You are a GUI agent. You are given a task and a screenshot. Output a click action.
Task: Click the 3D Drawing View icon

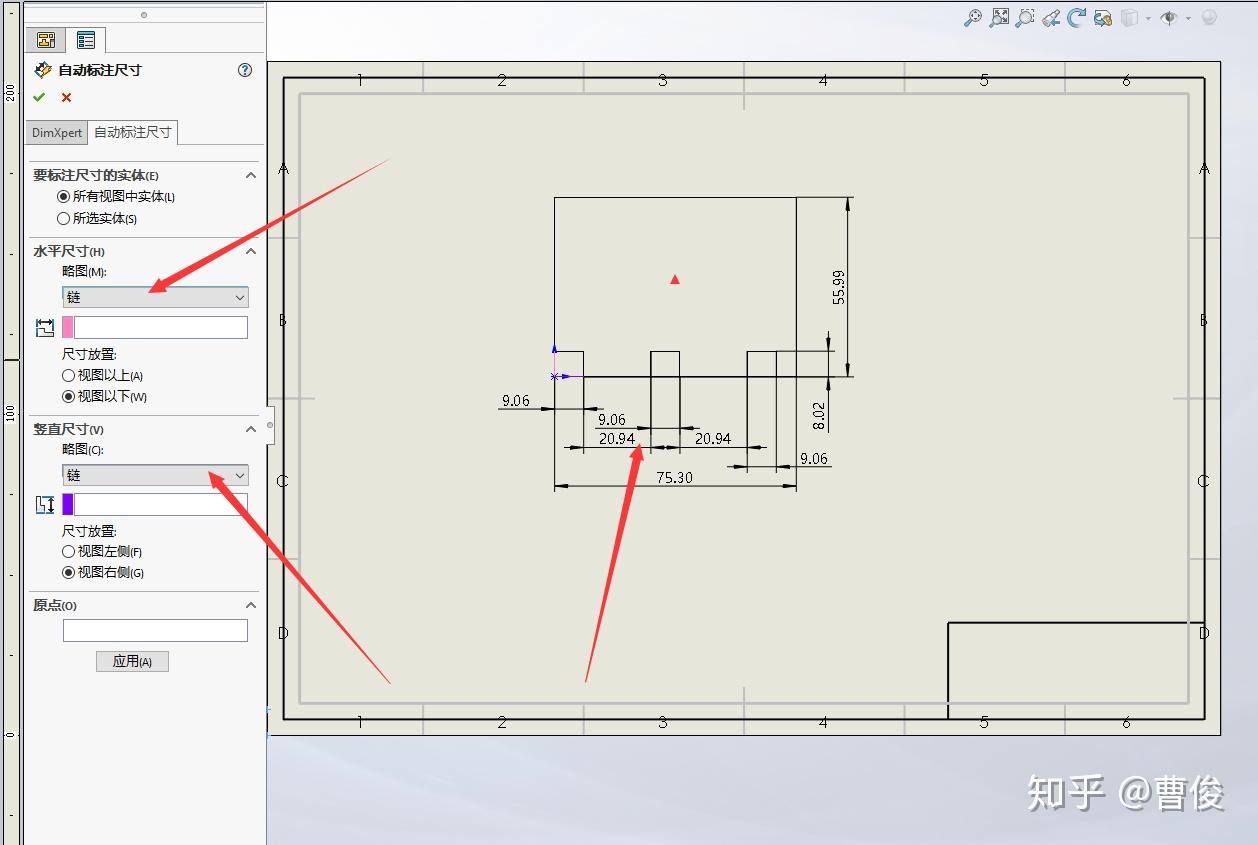pyautogui.click(x=1104, y=17)
